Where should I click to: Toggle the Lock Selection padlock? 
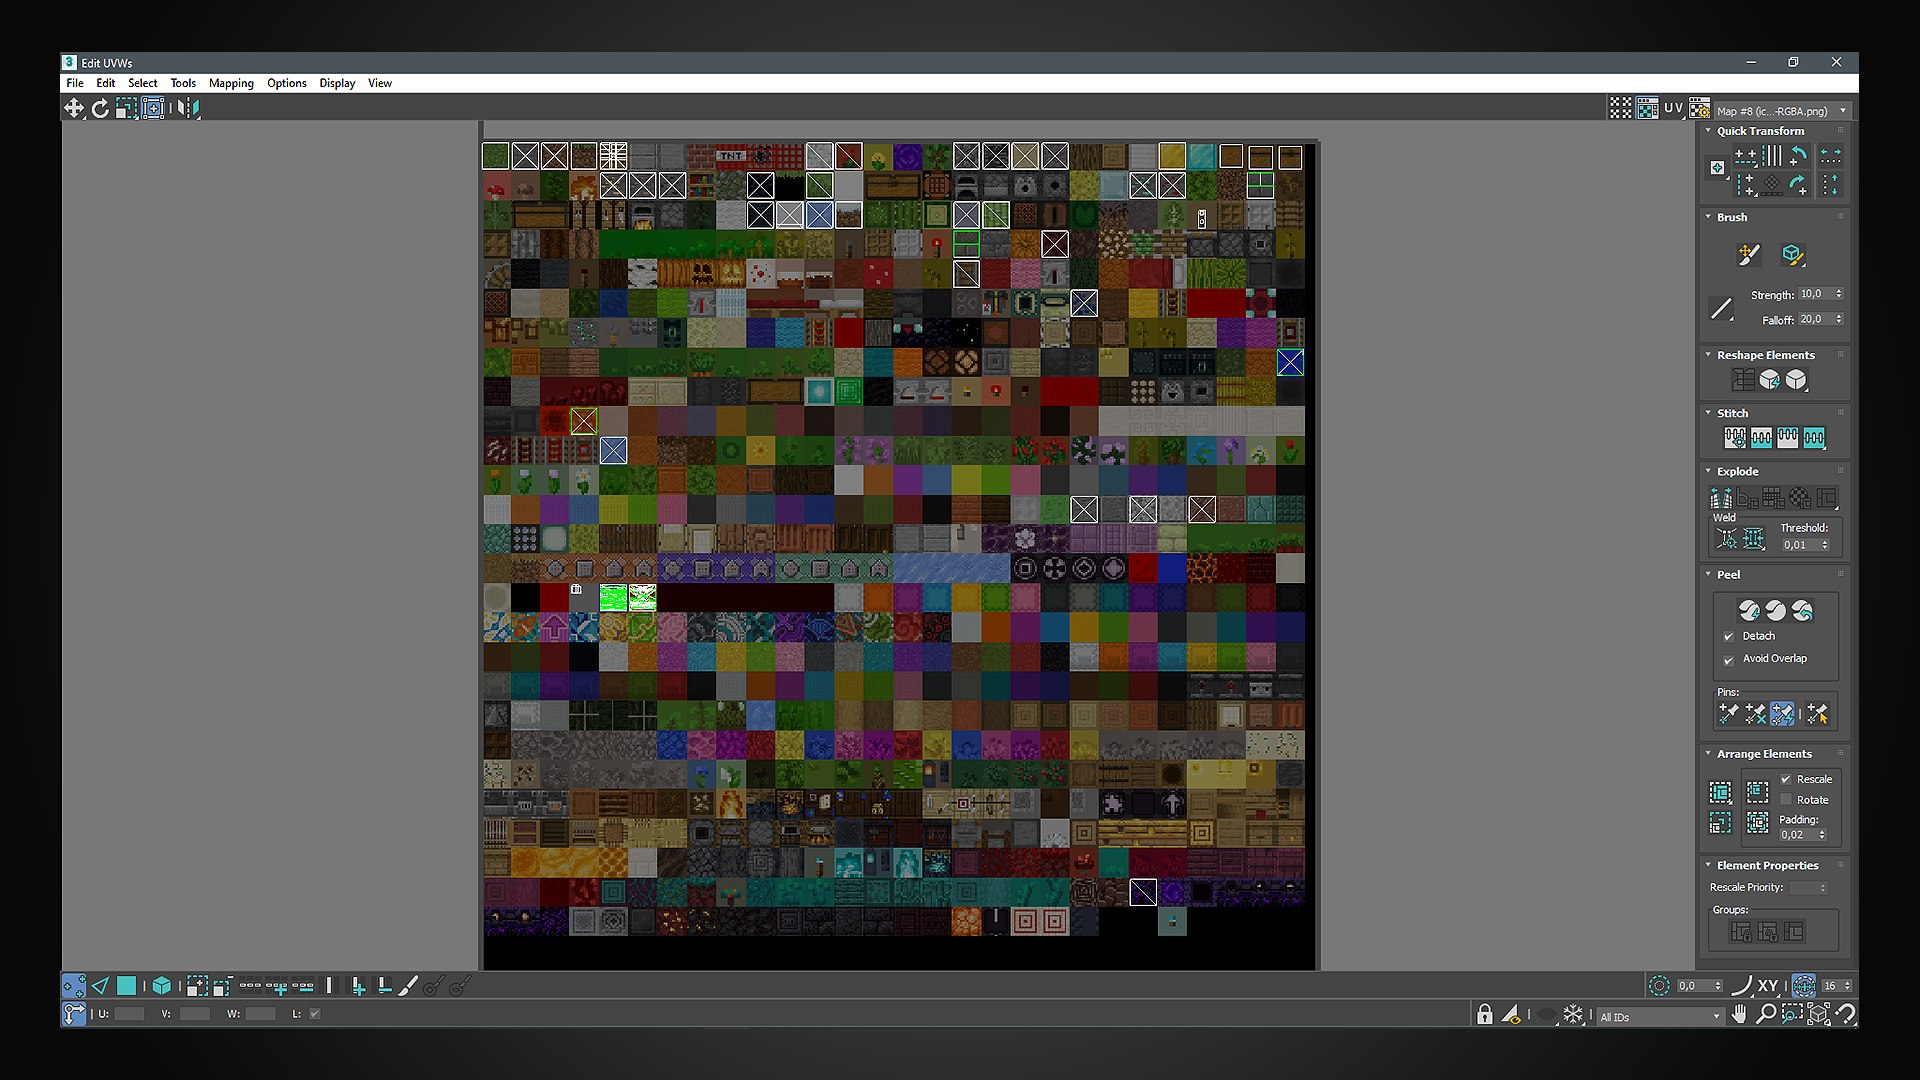pos(1485,1015)
